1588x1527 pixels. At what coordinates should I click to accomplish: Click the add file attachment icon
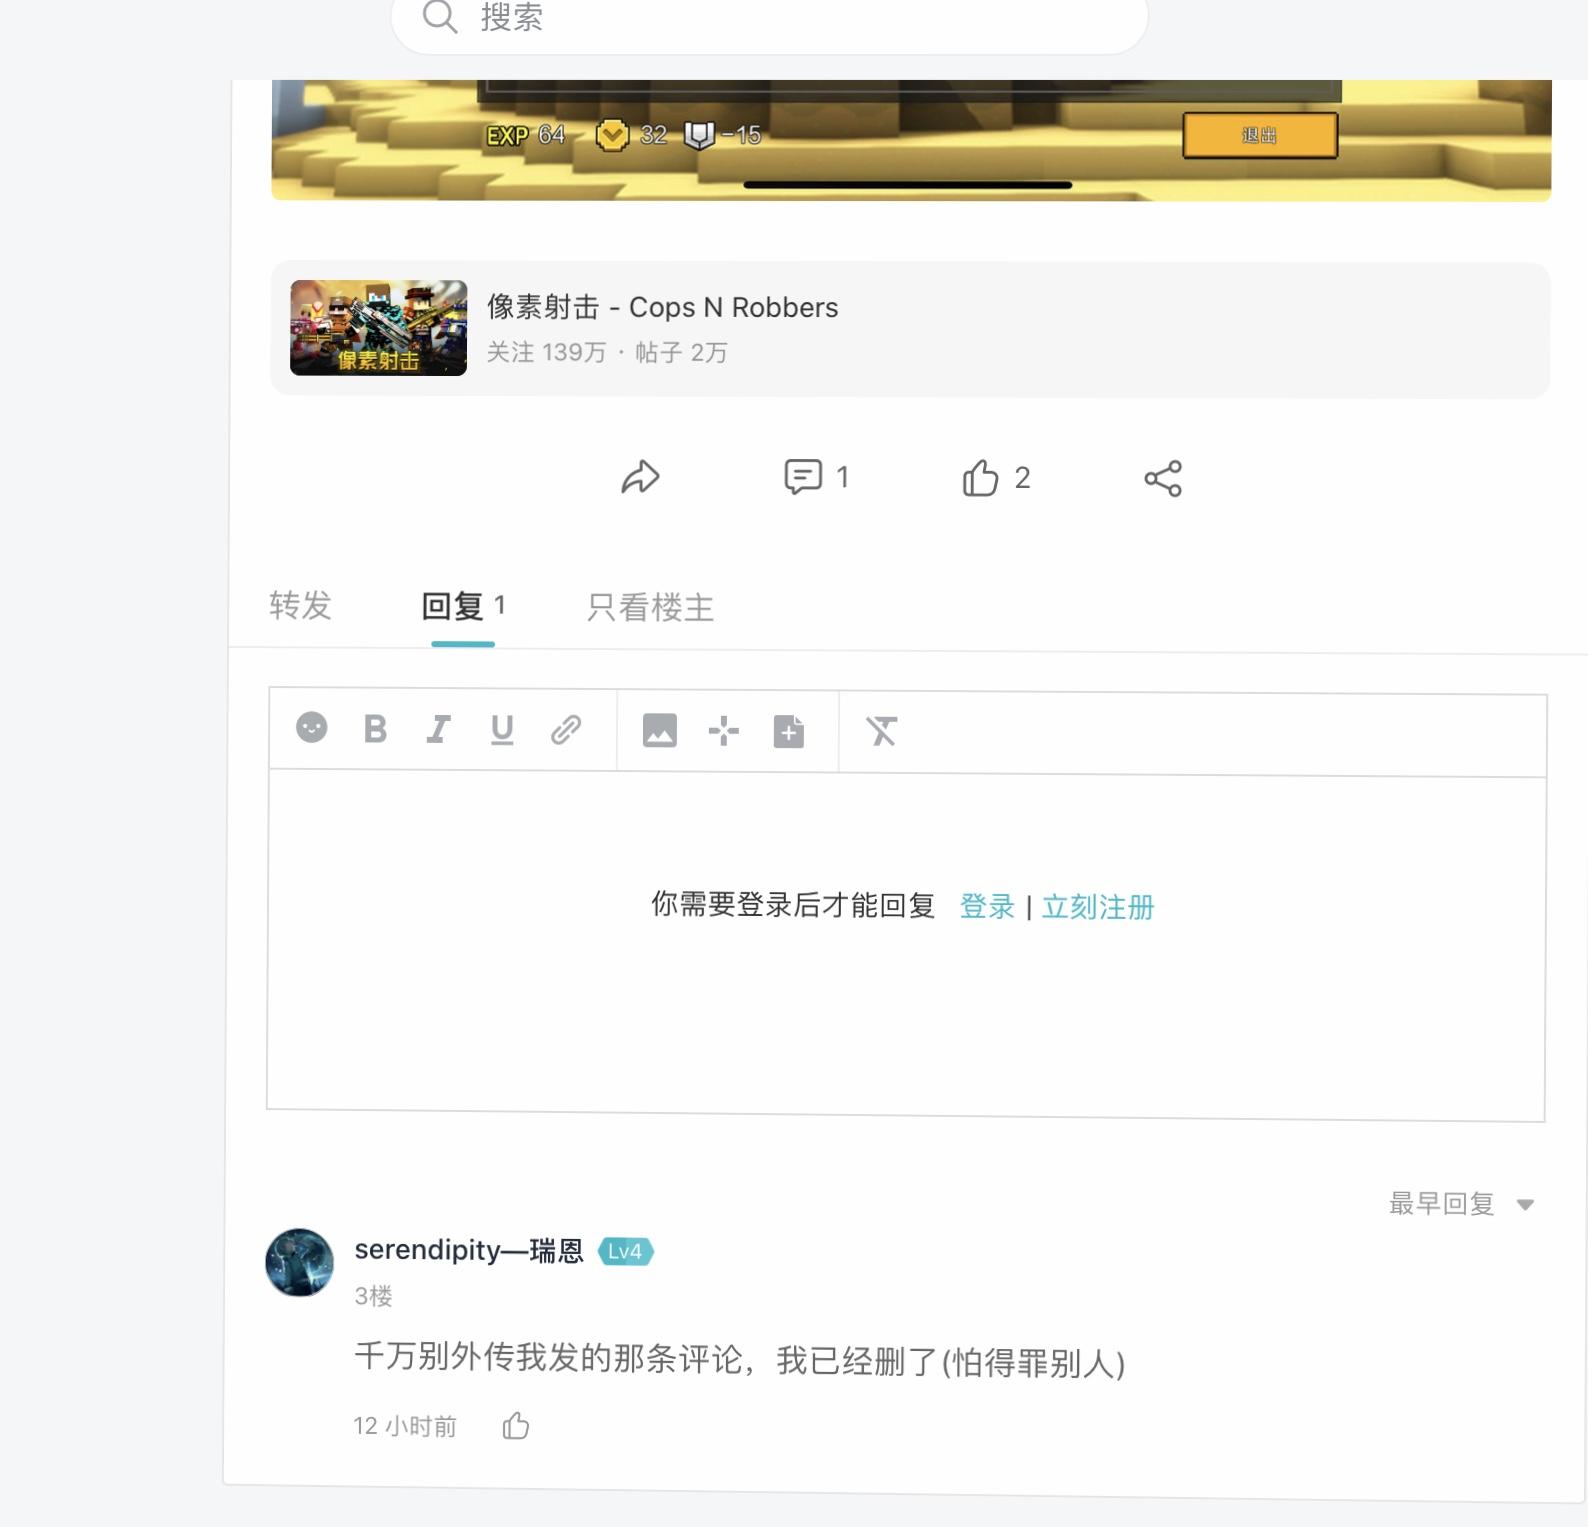[x=789, y=732]
